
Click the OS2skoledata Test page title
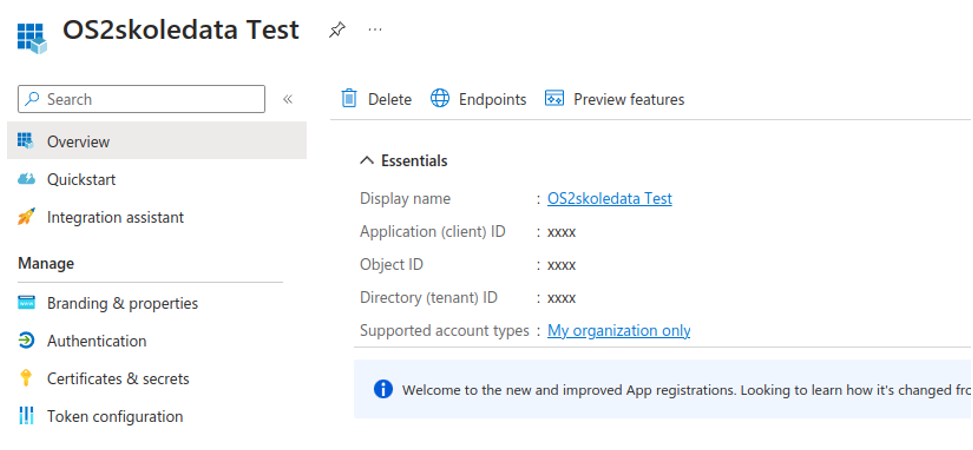pyautogui.click(x=181, y=30)
